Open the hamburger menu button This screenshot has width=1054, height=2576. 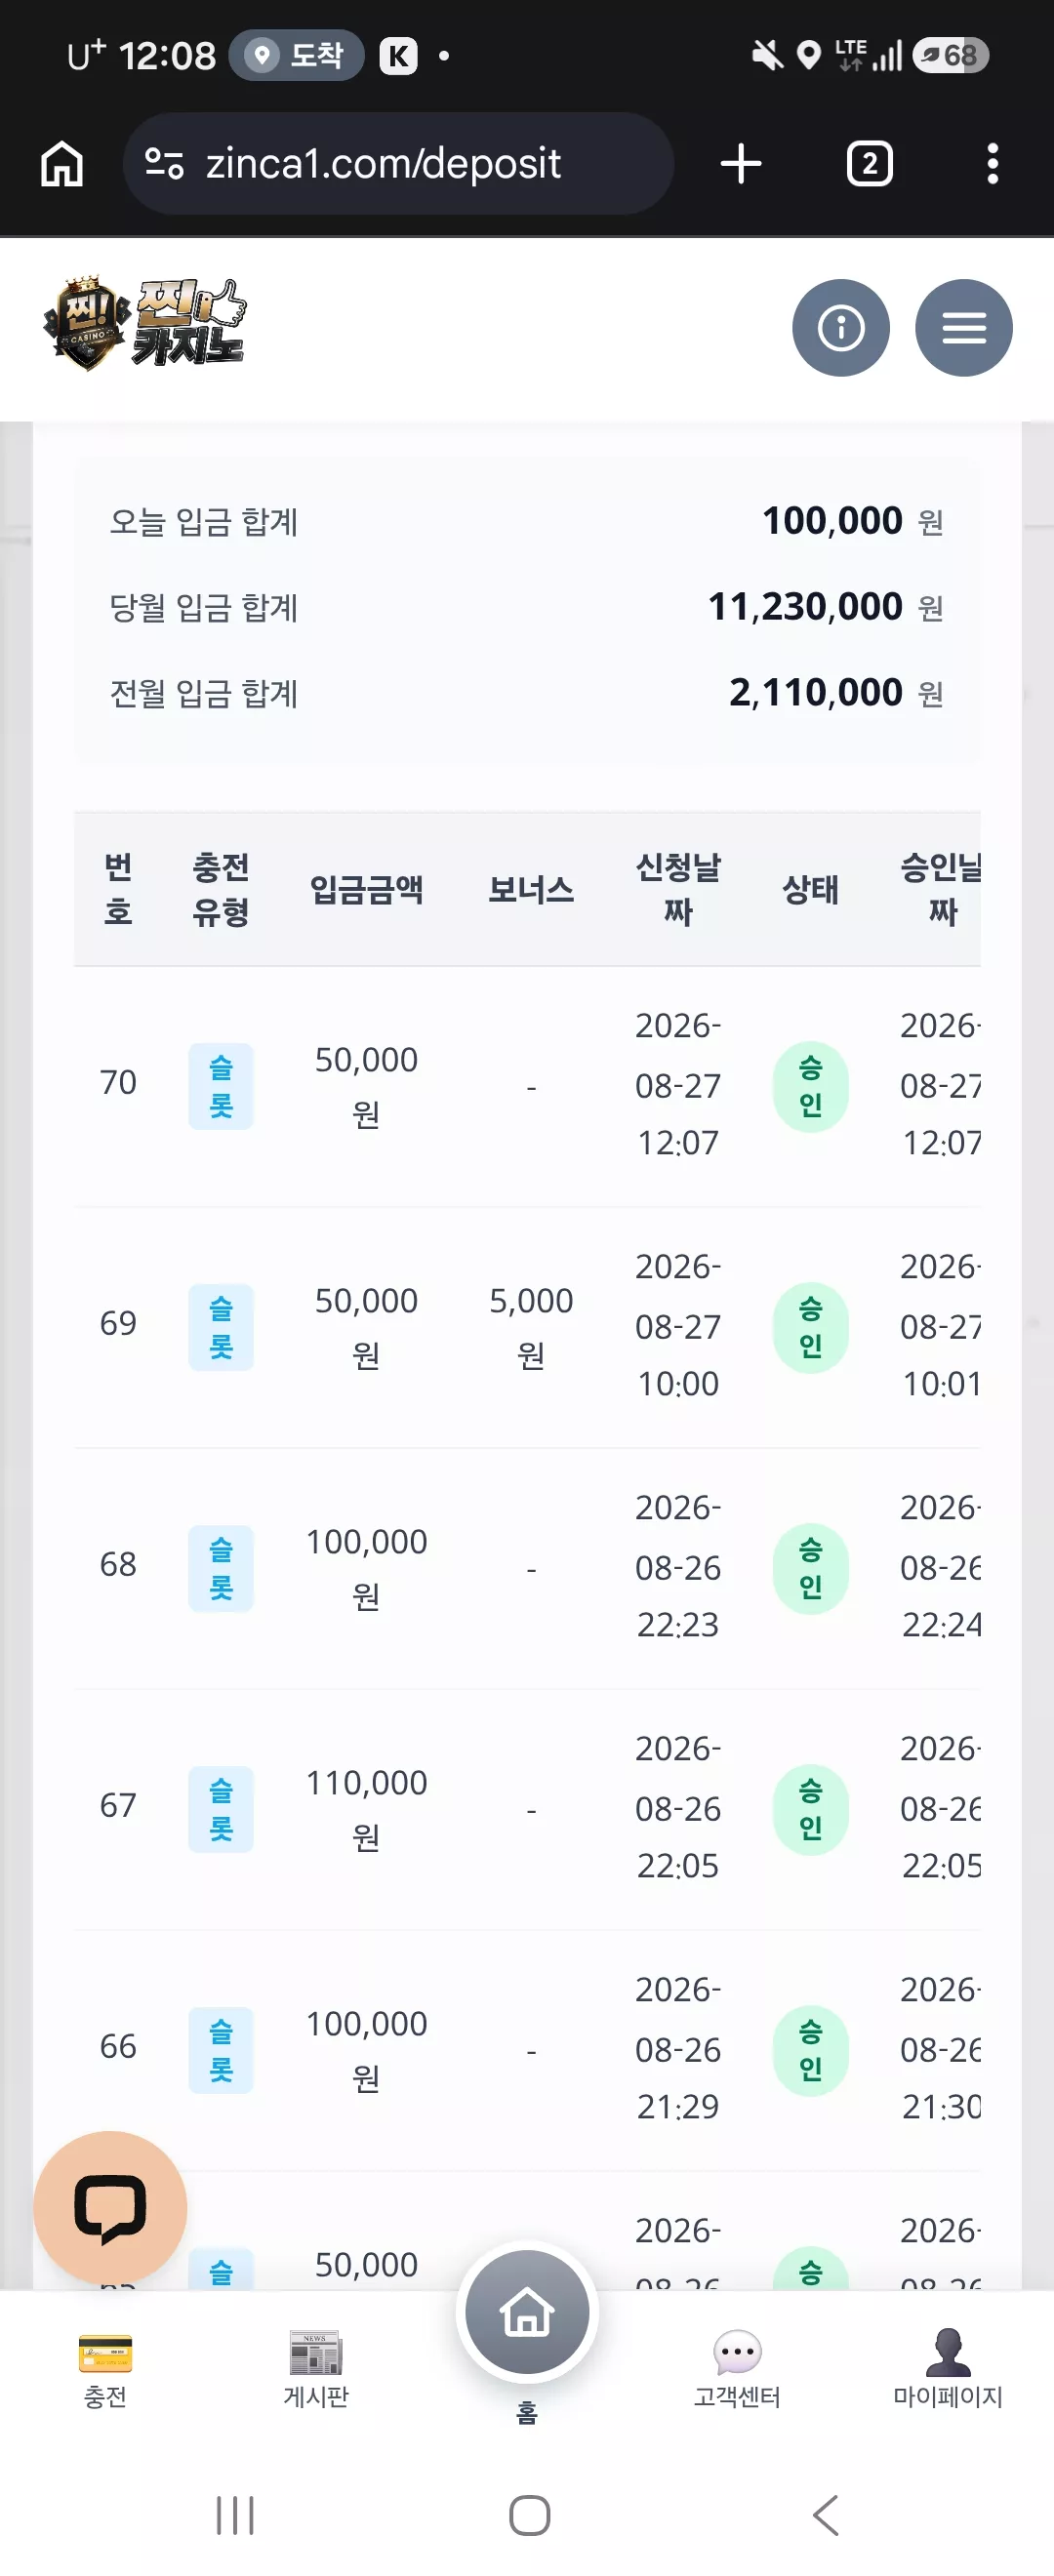[963, 328]
